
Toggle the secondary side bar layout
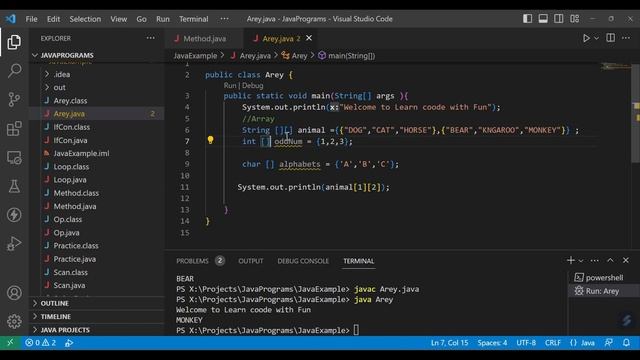[x=559, y=19]
